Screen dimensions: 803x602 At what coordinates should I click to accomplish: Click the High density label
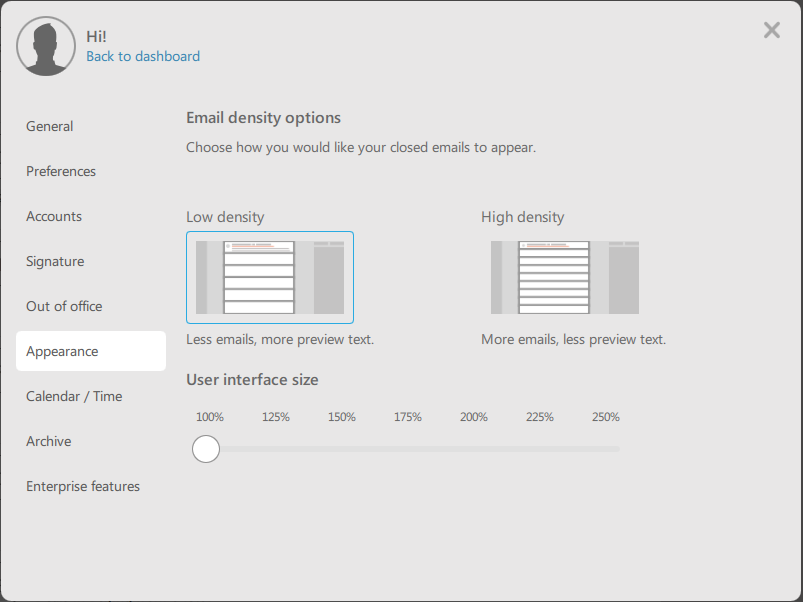coord(523,217)
